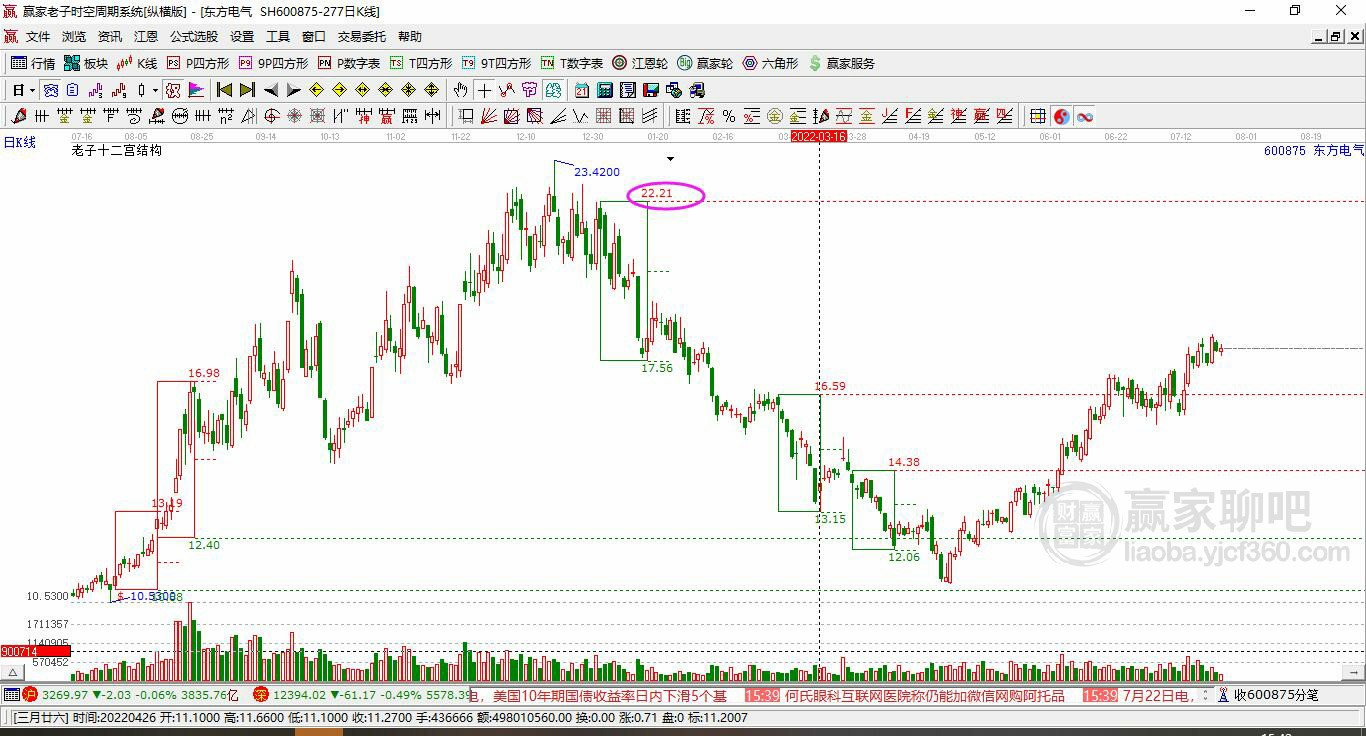Select the 2022-03-16 date marker
This screenshot has width=1366, height=736.
click(819, 135)
